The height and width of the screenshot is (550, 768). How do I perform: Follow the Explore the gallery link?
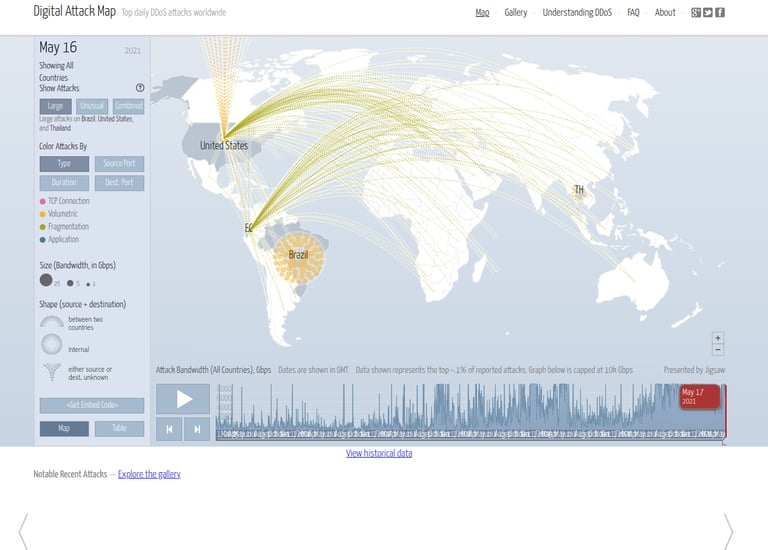point(149,474)
